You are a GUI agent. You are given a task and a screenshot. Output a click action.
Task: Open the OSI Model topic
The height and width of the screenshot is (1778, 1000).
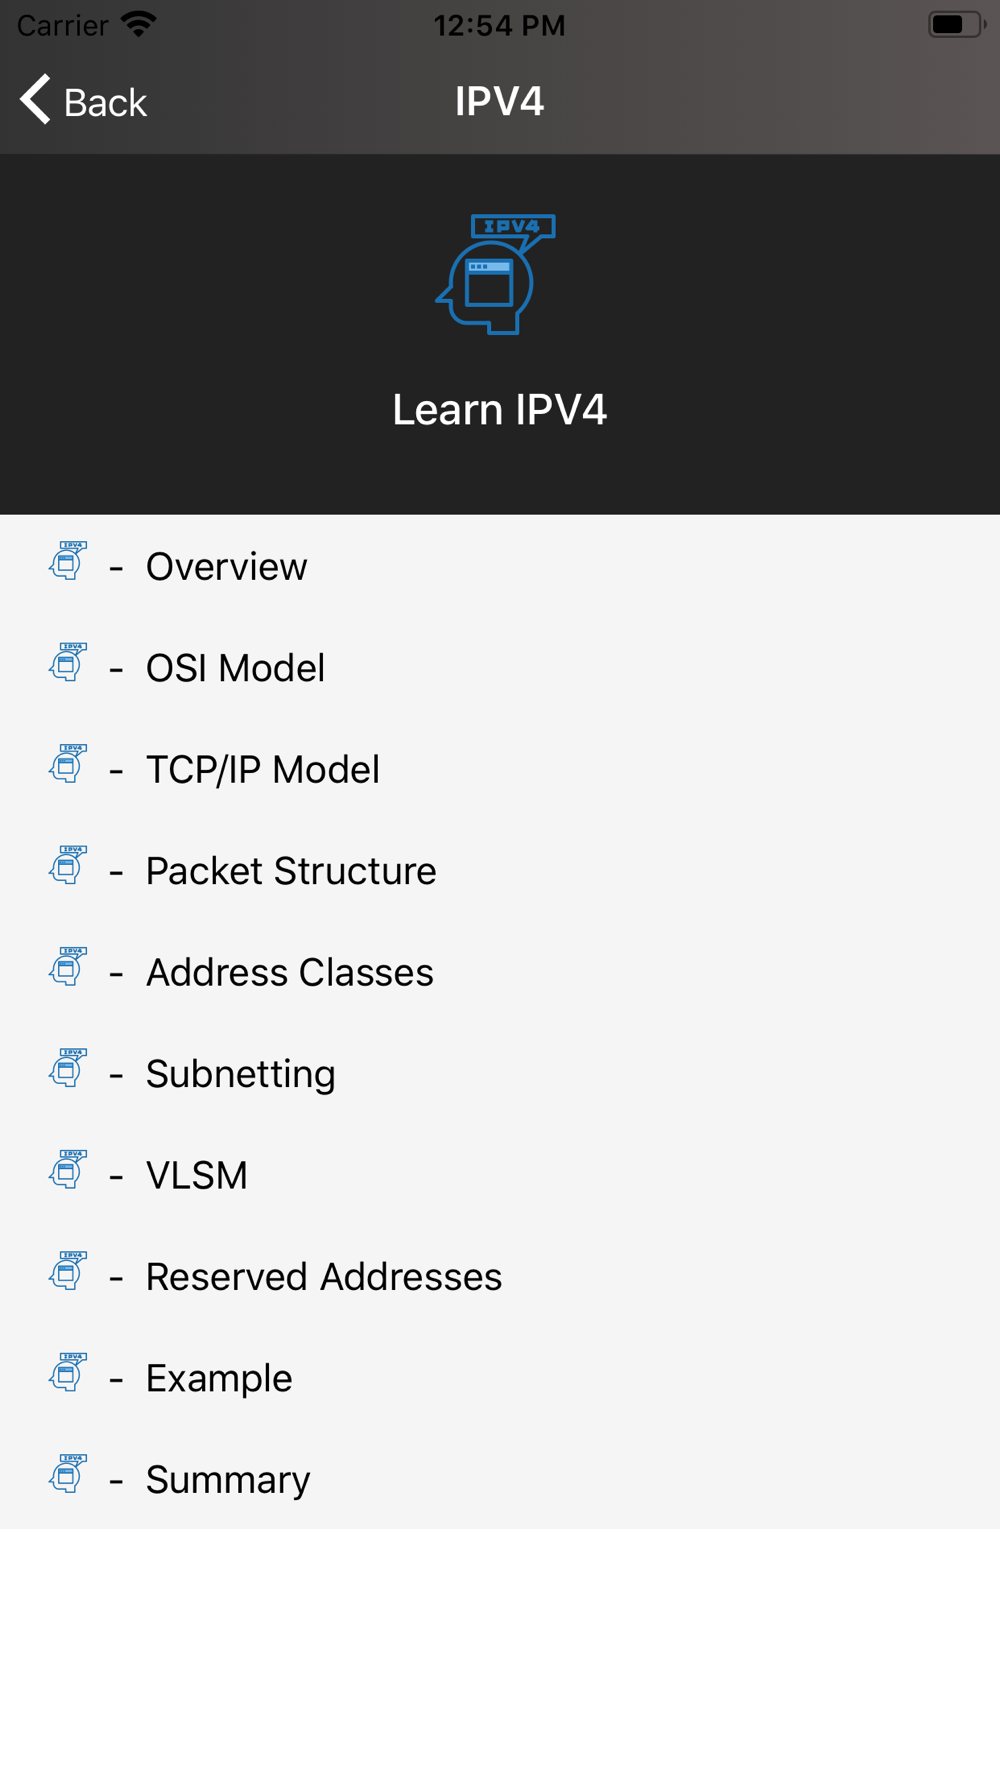click(500, 667)
